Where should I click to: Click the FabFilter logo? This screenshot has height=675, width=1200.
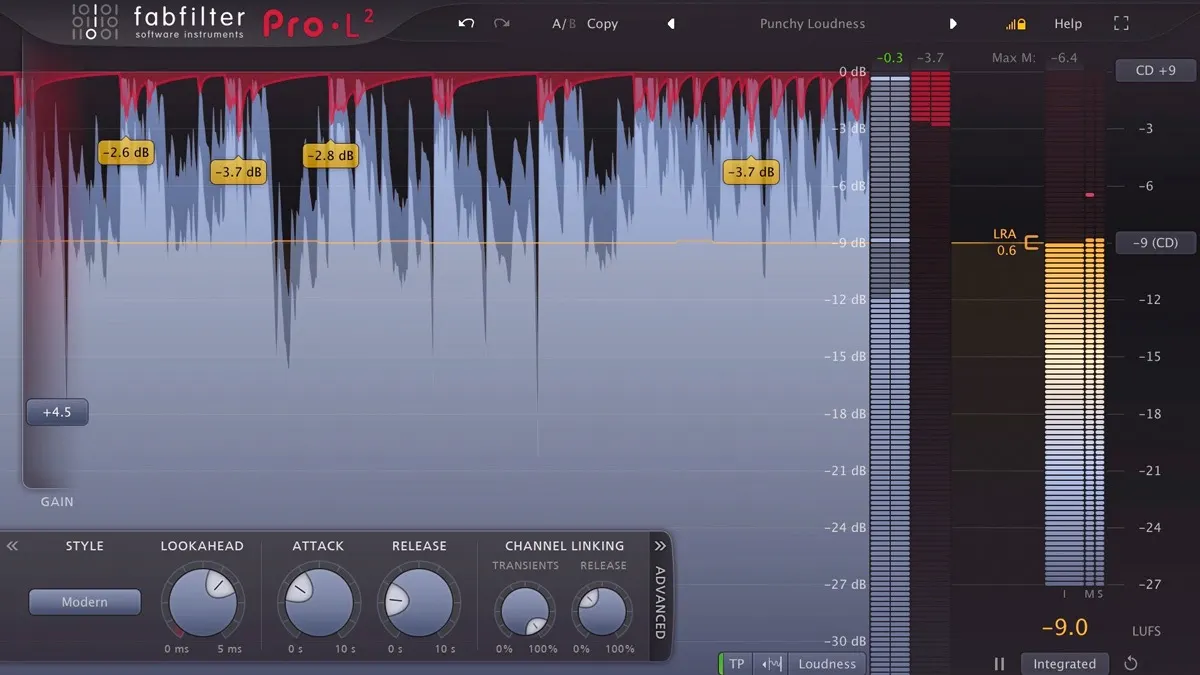158,22
